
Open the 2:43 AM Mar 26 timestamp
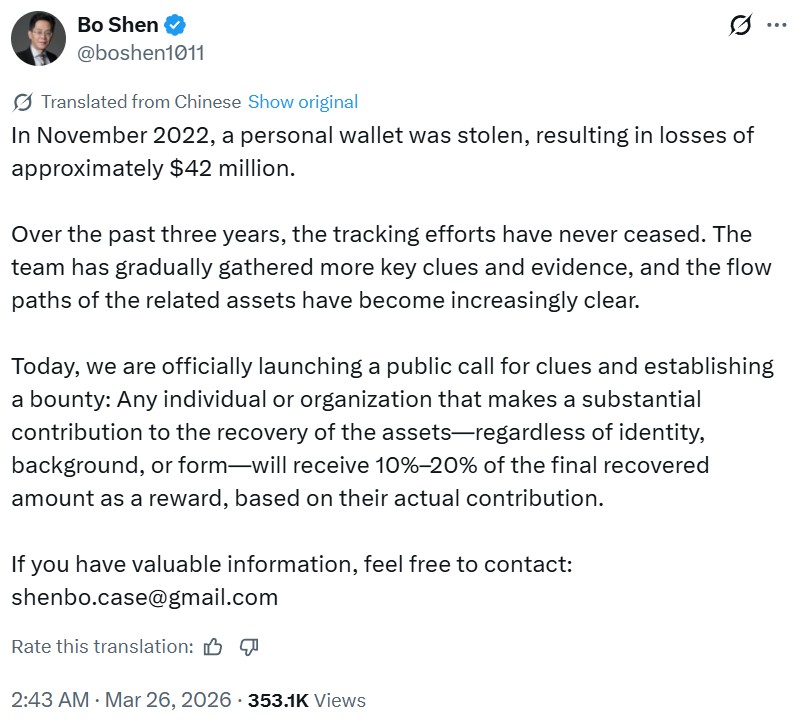tap(120, 700)
